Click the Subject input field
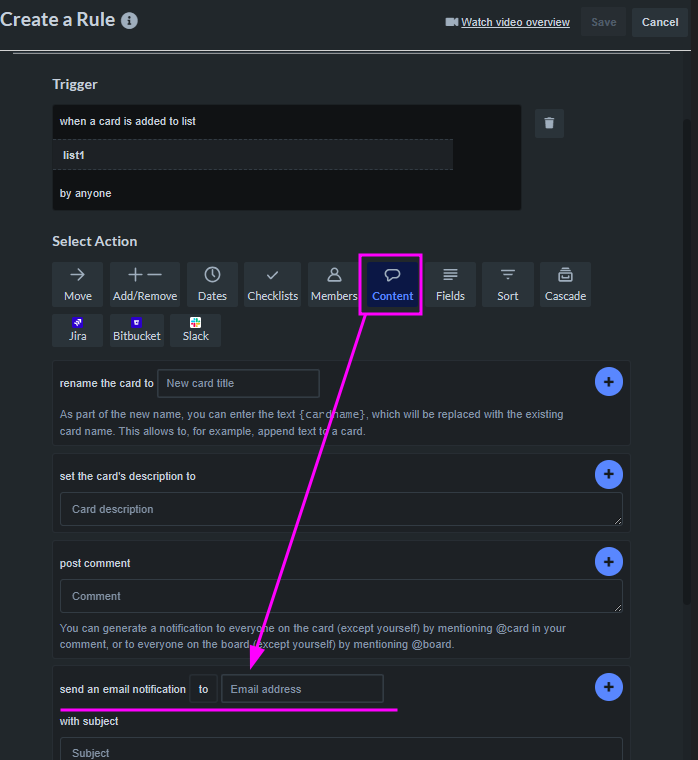 (341, 749)
